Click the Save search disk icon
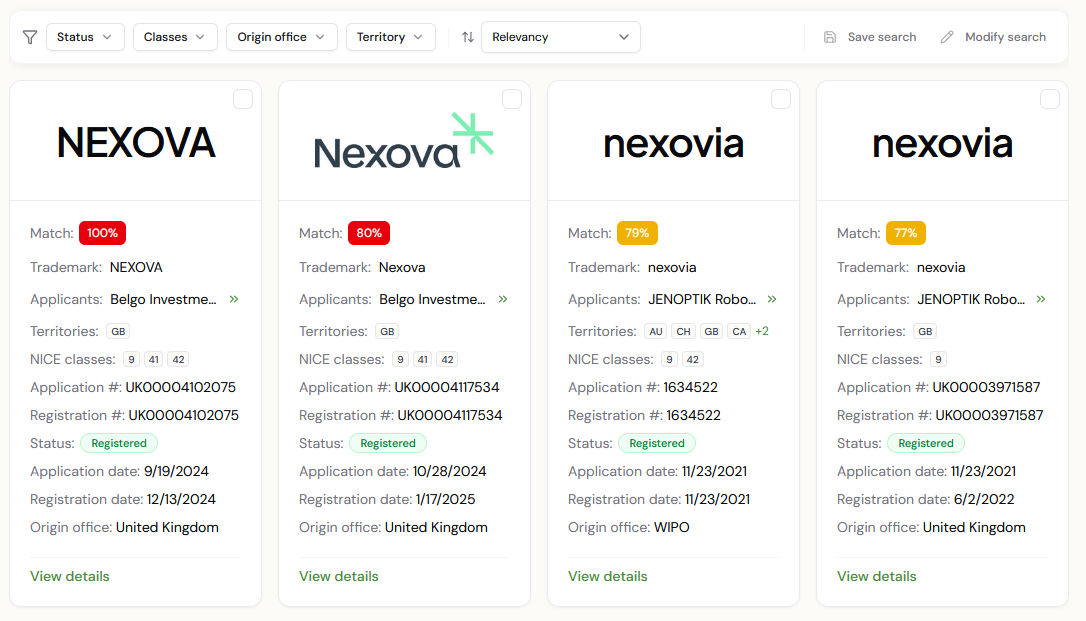 tap(830, 37)
